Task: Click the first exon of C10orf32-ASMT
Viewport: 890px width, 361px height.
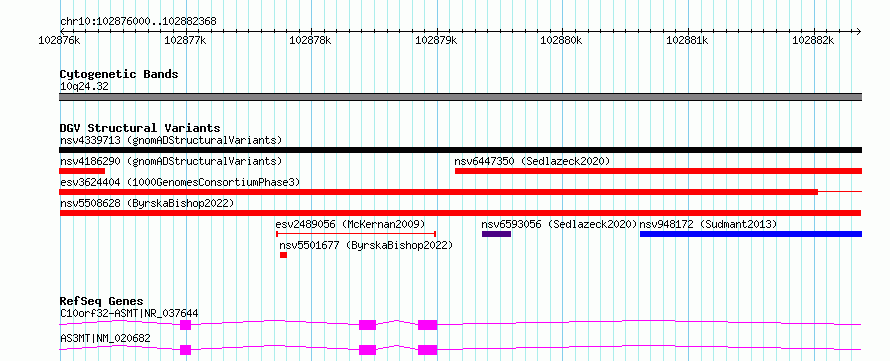Action: (x=186, y=325)
